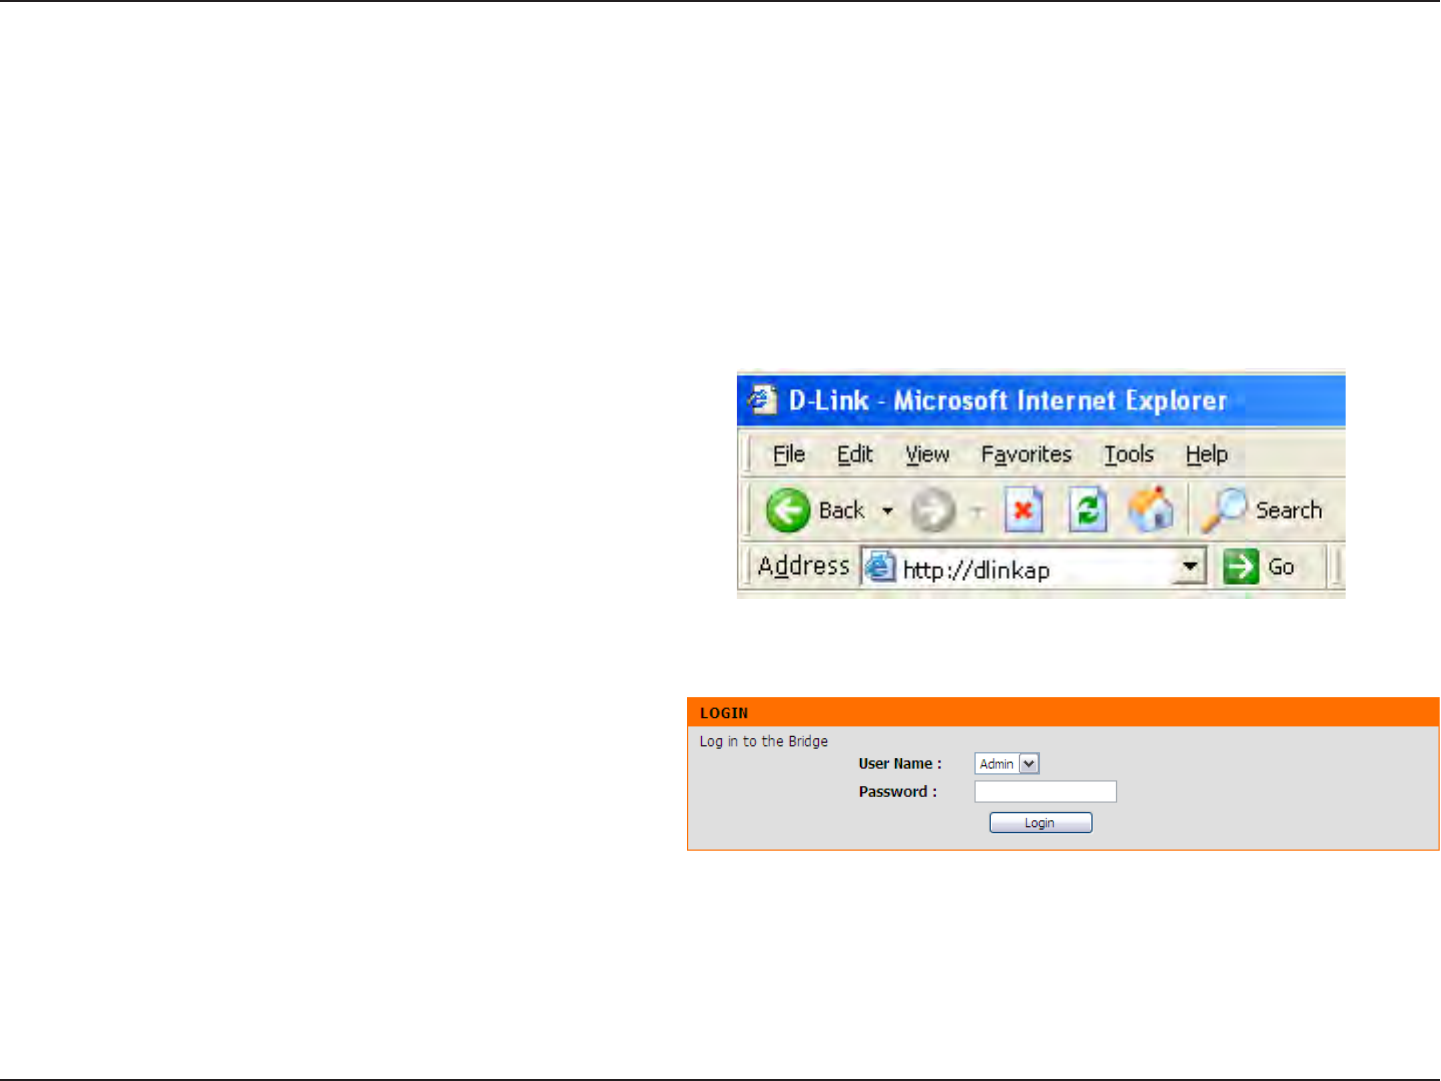The image size is (1441, 1081).
Task: Open the User Name Admin dropdown
Action: coord(1008,764)
